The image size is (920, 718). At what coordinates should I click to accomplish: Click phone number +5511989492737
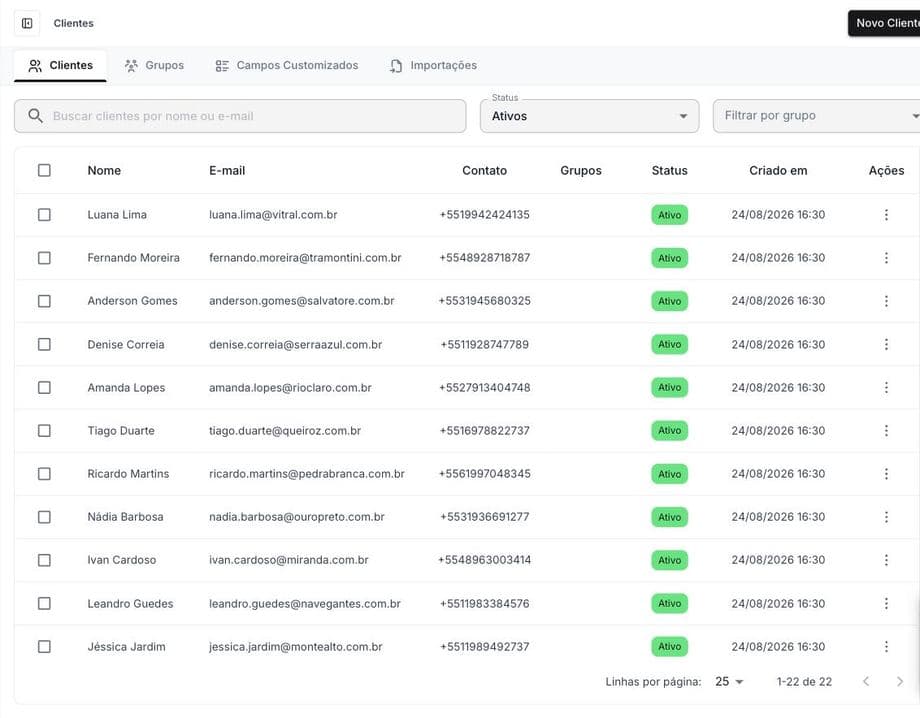pyautogui.click(x=485, y=646)
